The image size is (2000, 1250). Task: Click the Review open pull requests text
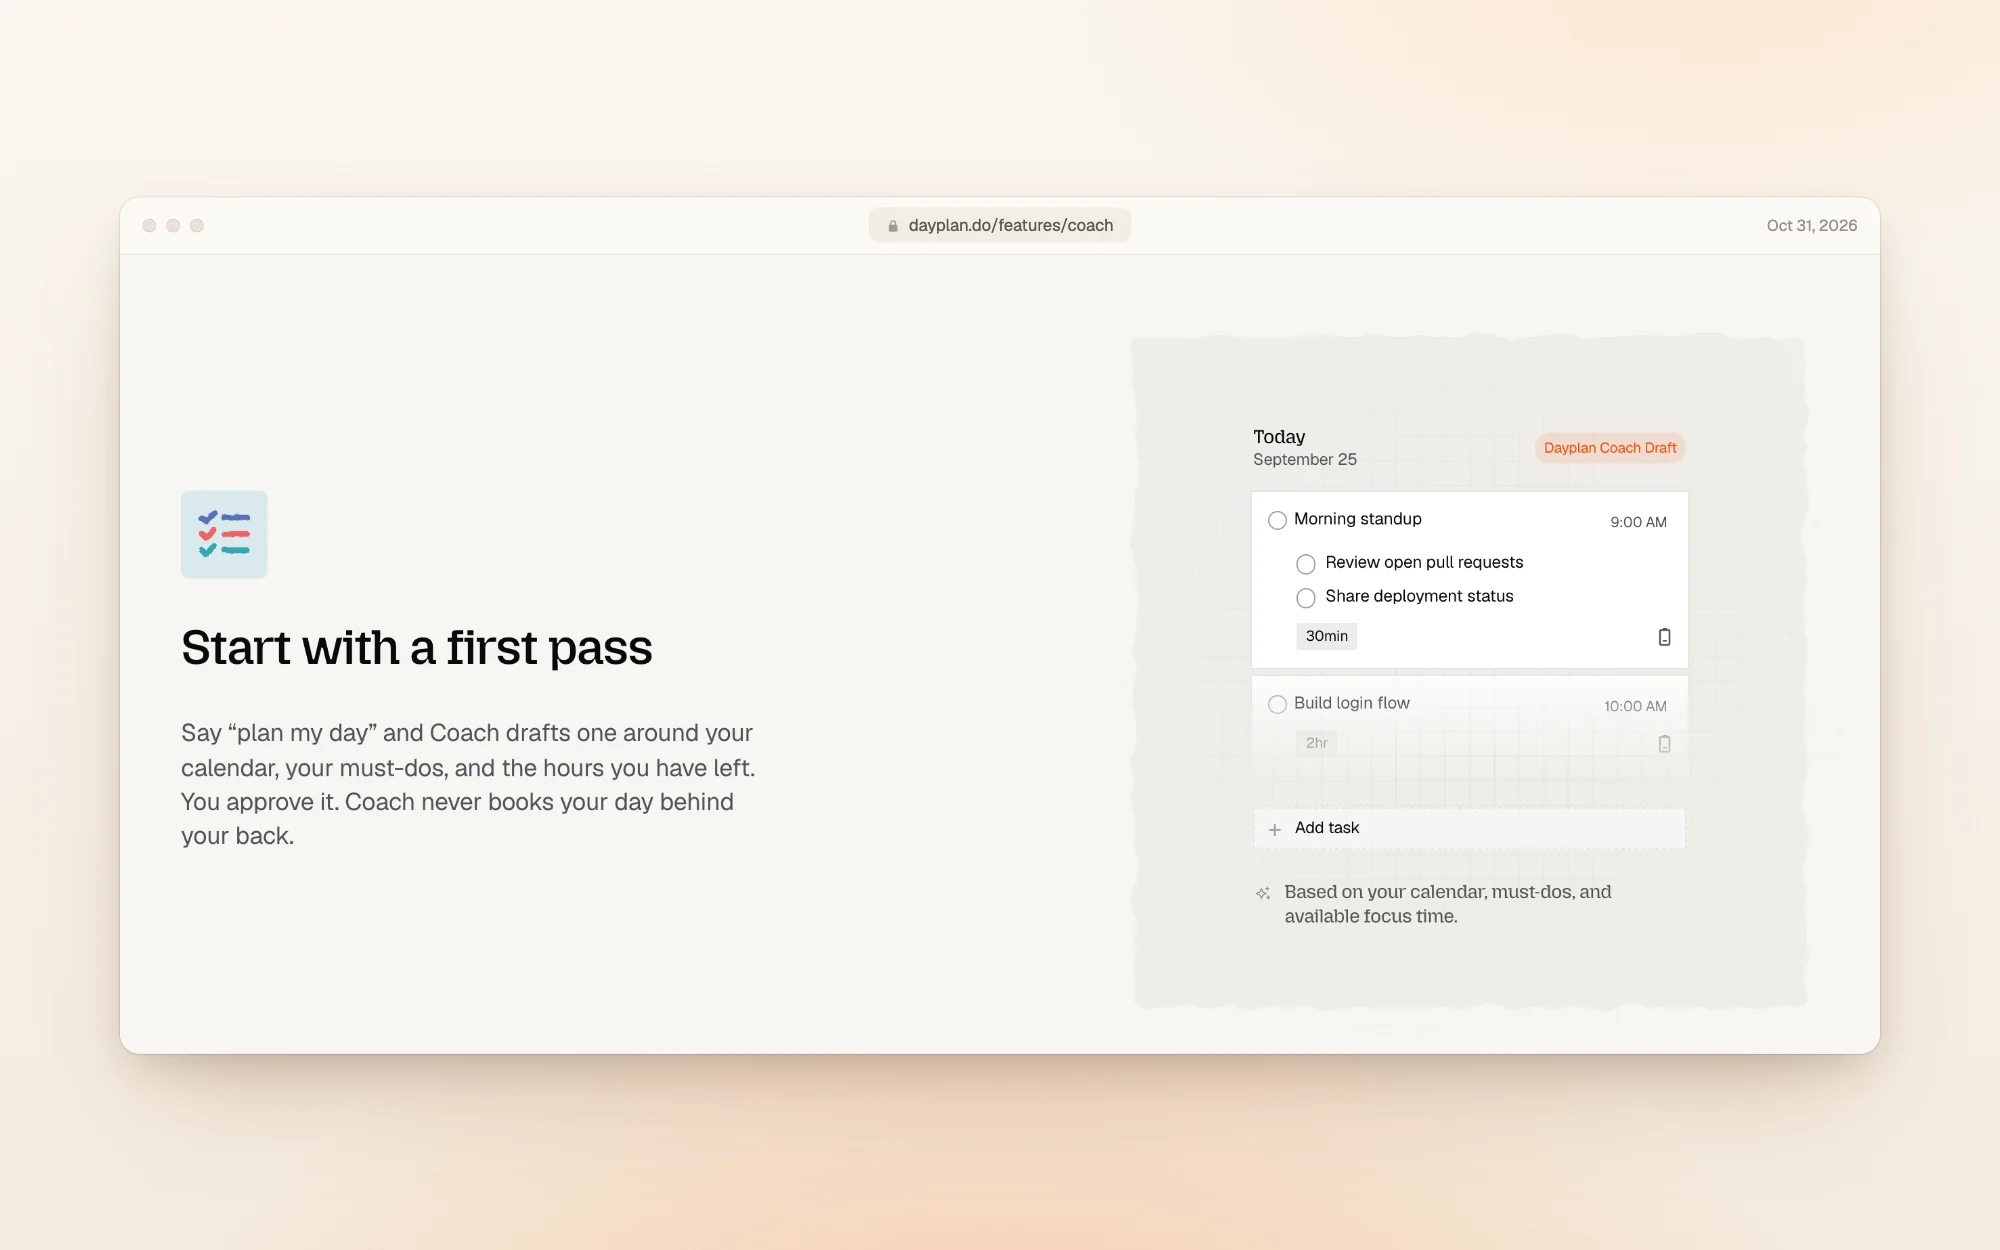pyautogui.click(x=1424, y=563)
